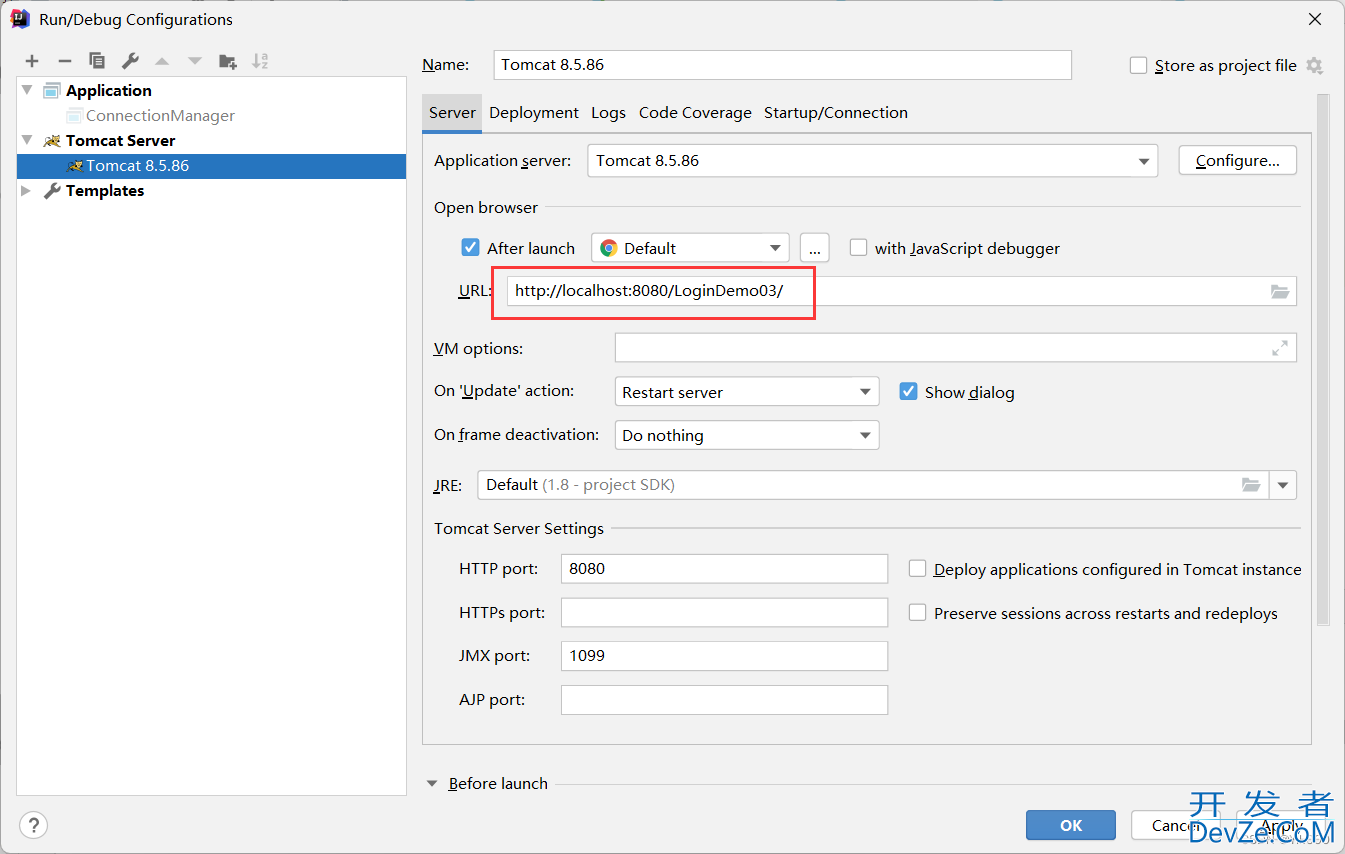Click the Application type icon in the tree
This screenshot has width=1345, height=854.
click(x=52, y=91)
